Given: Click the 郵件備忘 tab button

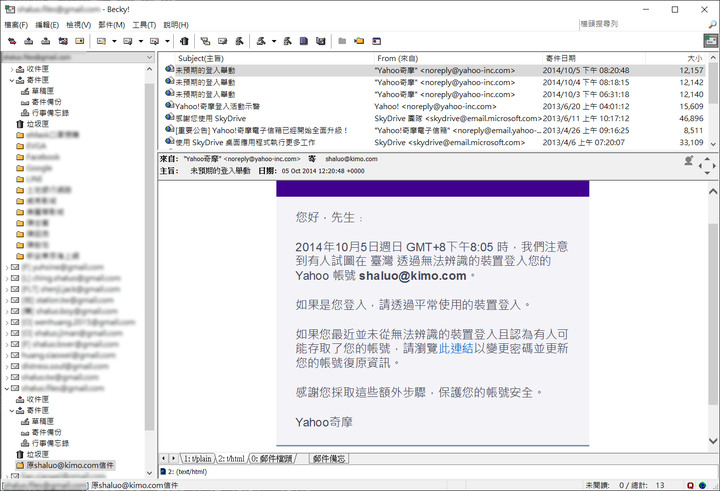Looking at the screenshot, I should point(329,458).
